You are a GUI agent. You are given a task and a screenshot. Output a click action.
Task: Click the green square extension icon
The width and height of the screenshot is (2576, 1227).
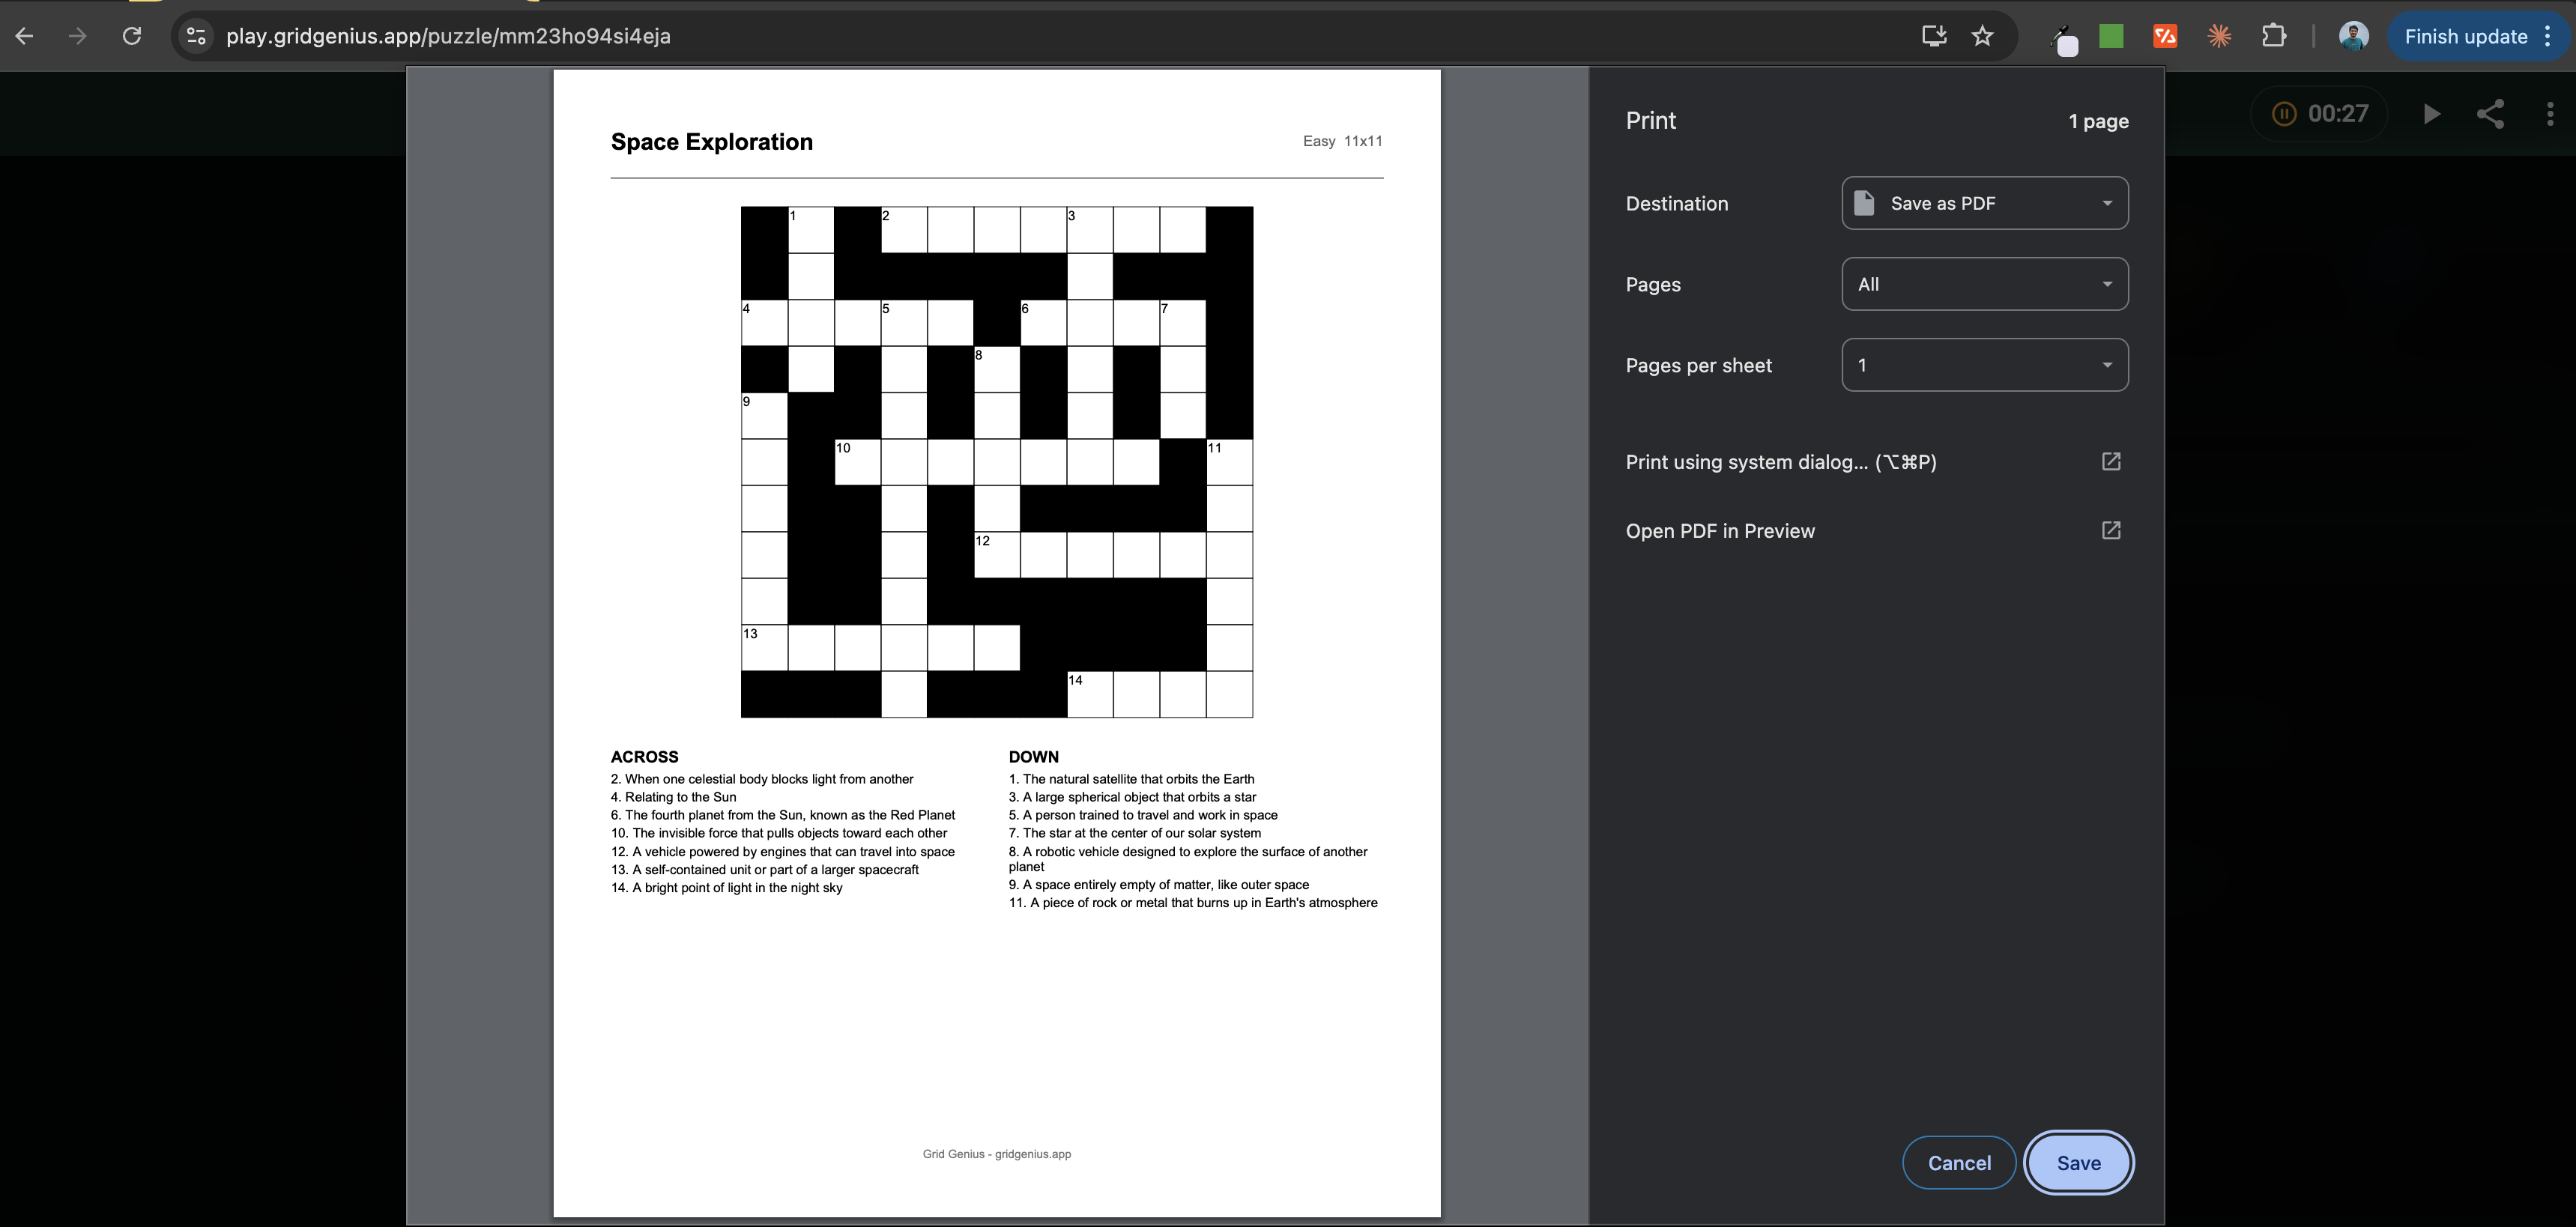click(x=2111, y=35)
